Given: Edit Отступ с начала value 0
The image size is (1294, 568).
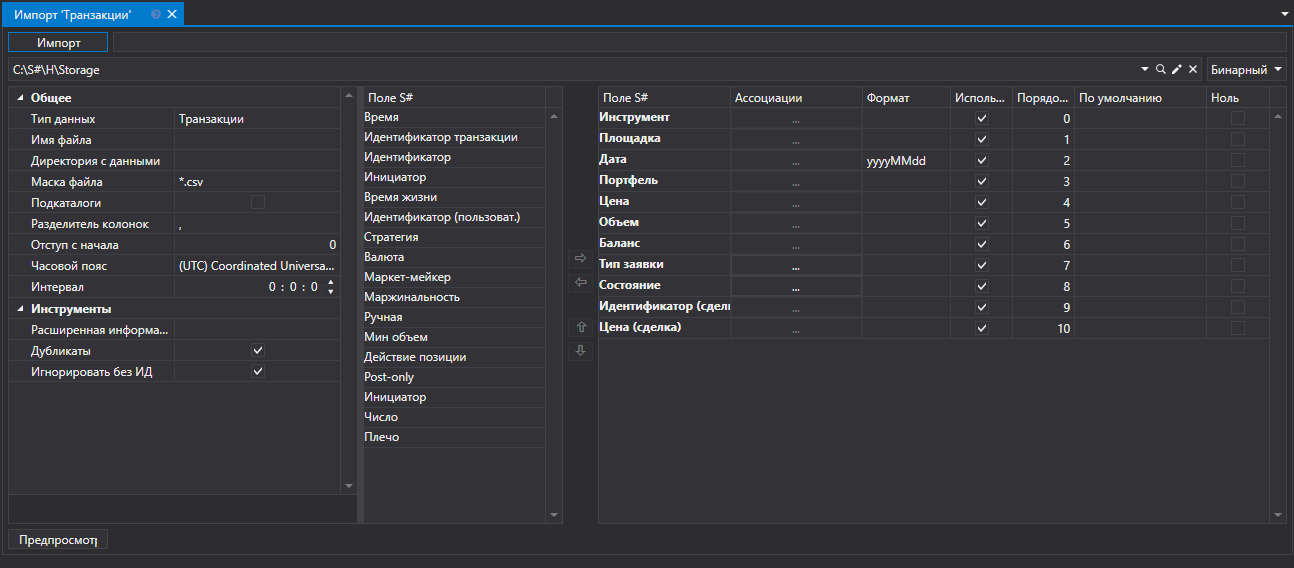Looking at the screenshot, I should [x=257, y=245].
